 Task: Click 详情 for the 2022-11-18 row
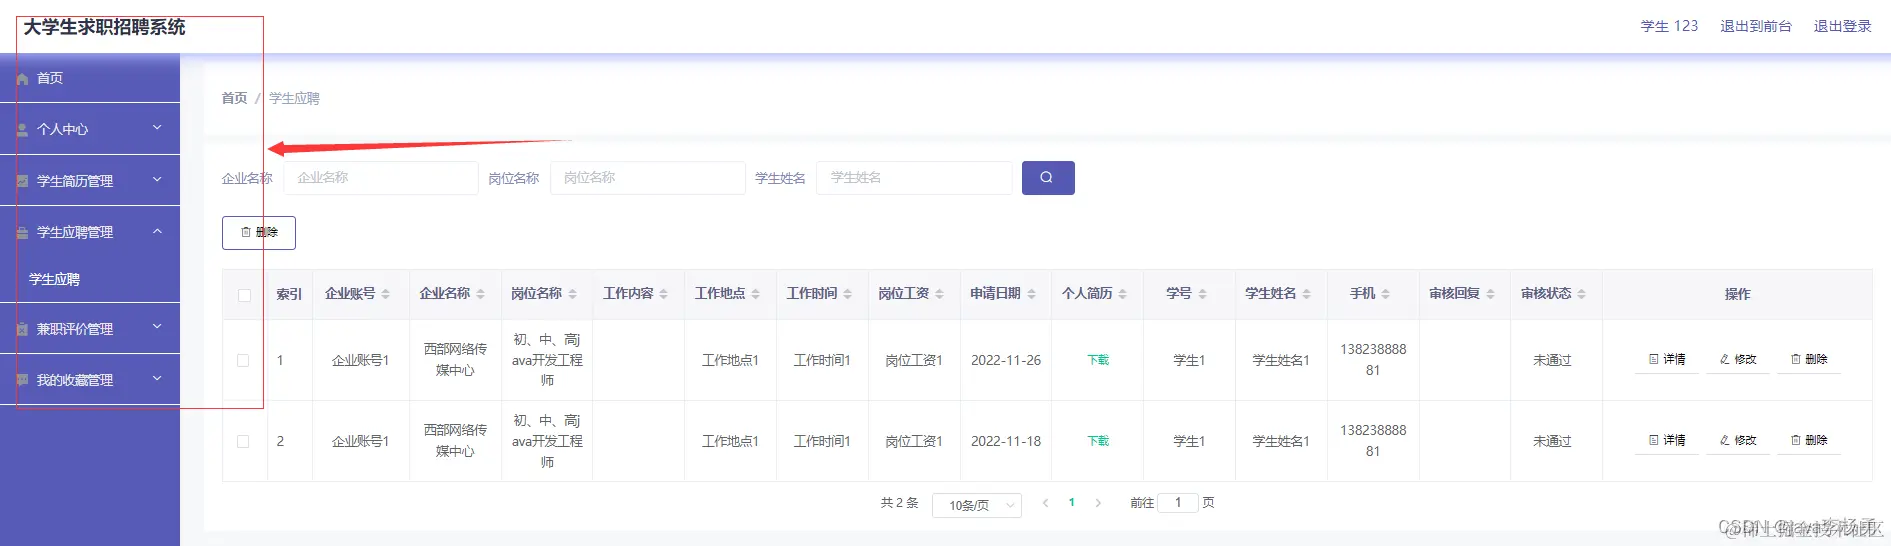coord(1667,441)
